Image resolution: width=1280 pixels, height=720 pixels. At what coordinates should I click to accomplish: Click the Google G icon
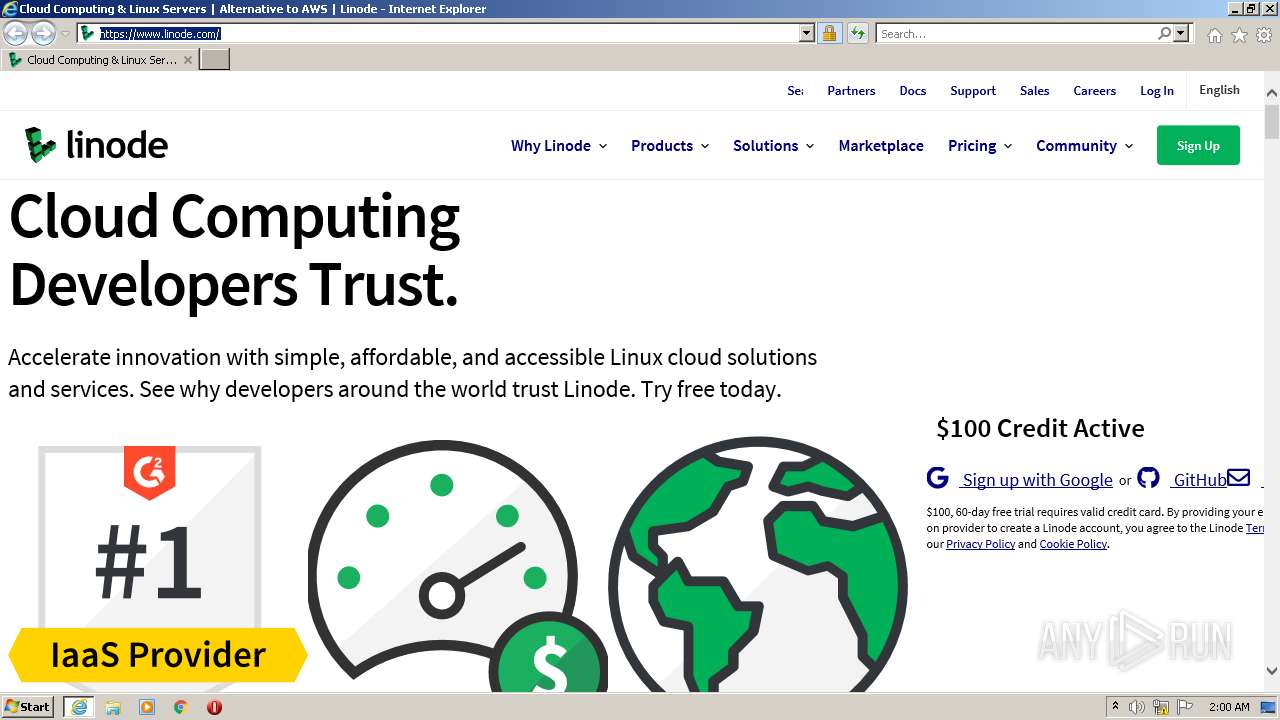coord(937,478)
